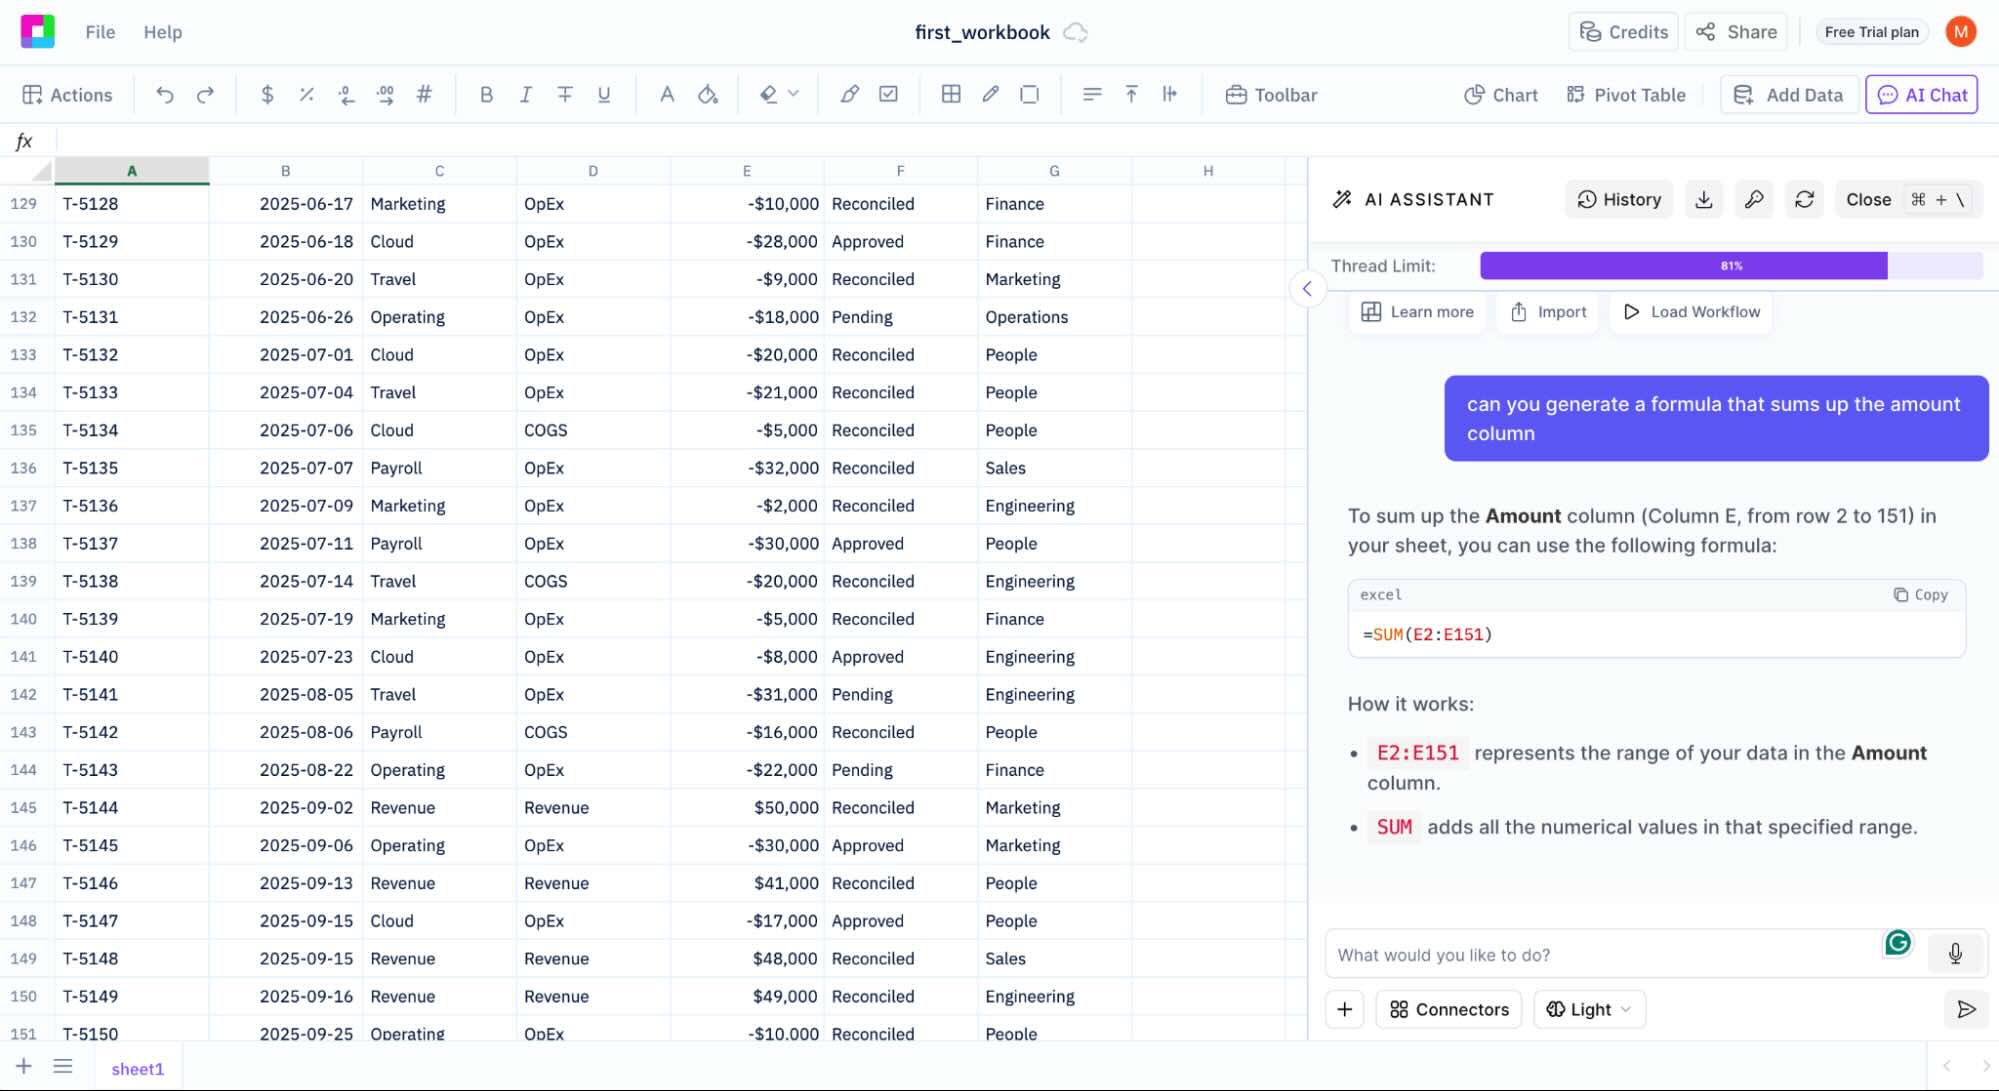Increase decimal places icon
1999x1091 pixels.
385,95
